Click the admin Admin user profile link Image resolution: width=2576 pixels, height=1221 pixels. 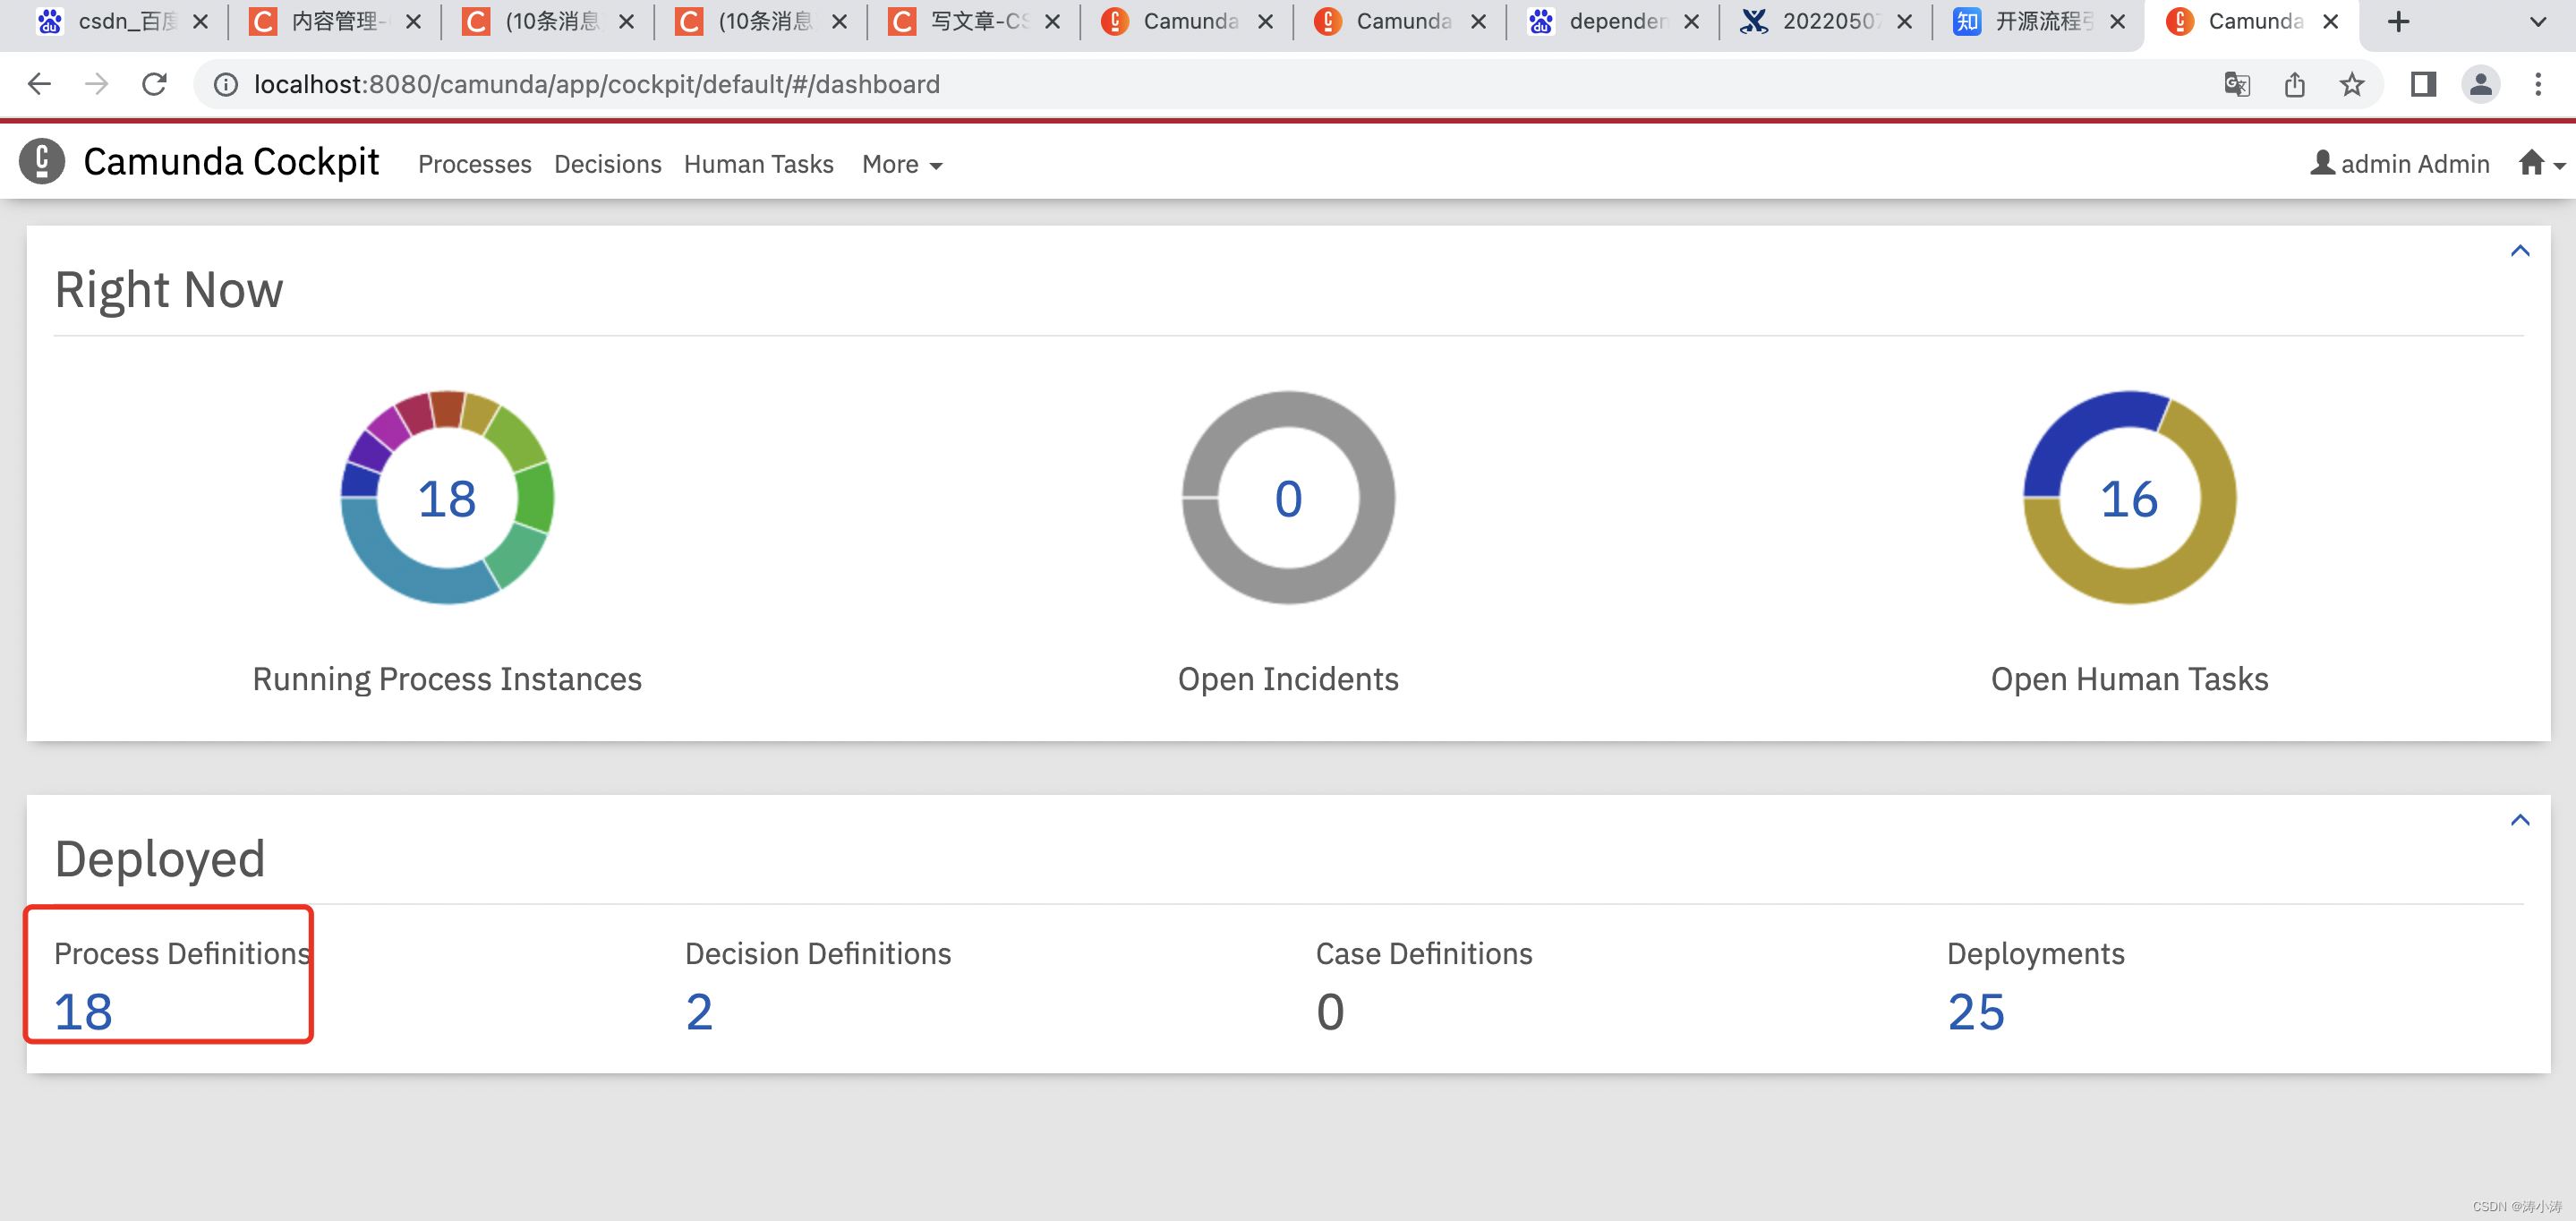click(2400, 163)
